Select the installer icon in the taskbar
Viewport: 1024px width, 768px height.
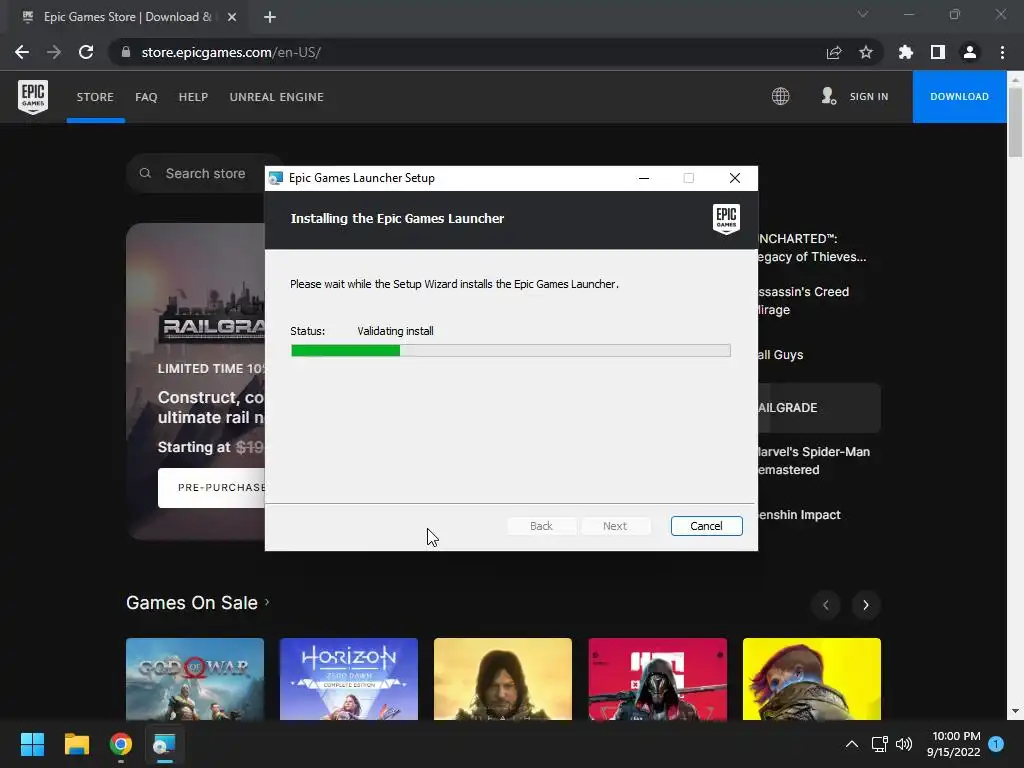pos(165,744)
